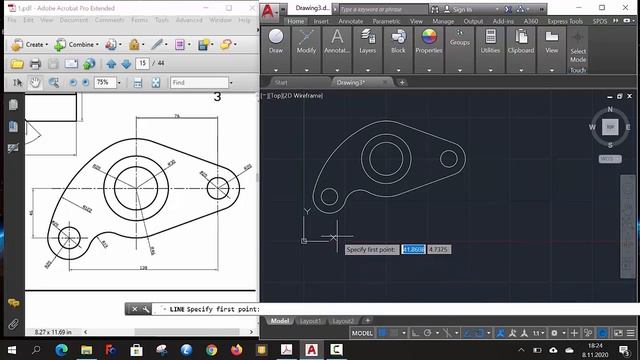640x360 pixels.
Task: Open the Combine files dropdown in Acrobat
Action: [x=77, y=44]
